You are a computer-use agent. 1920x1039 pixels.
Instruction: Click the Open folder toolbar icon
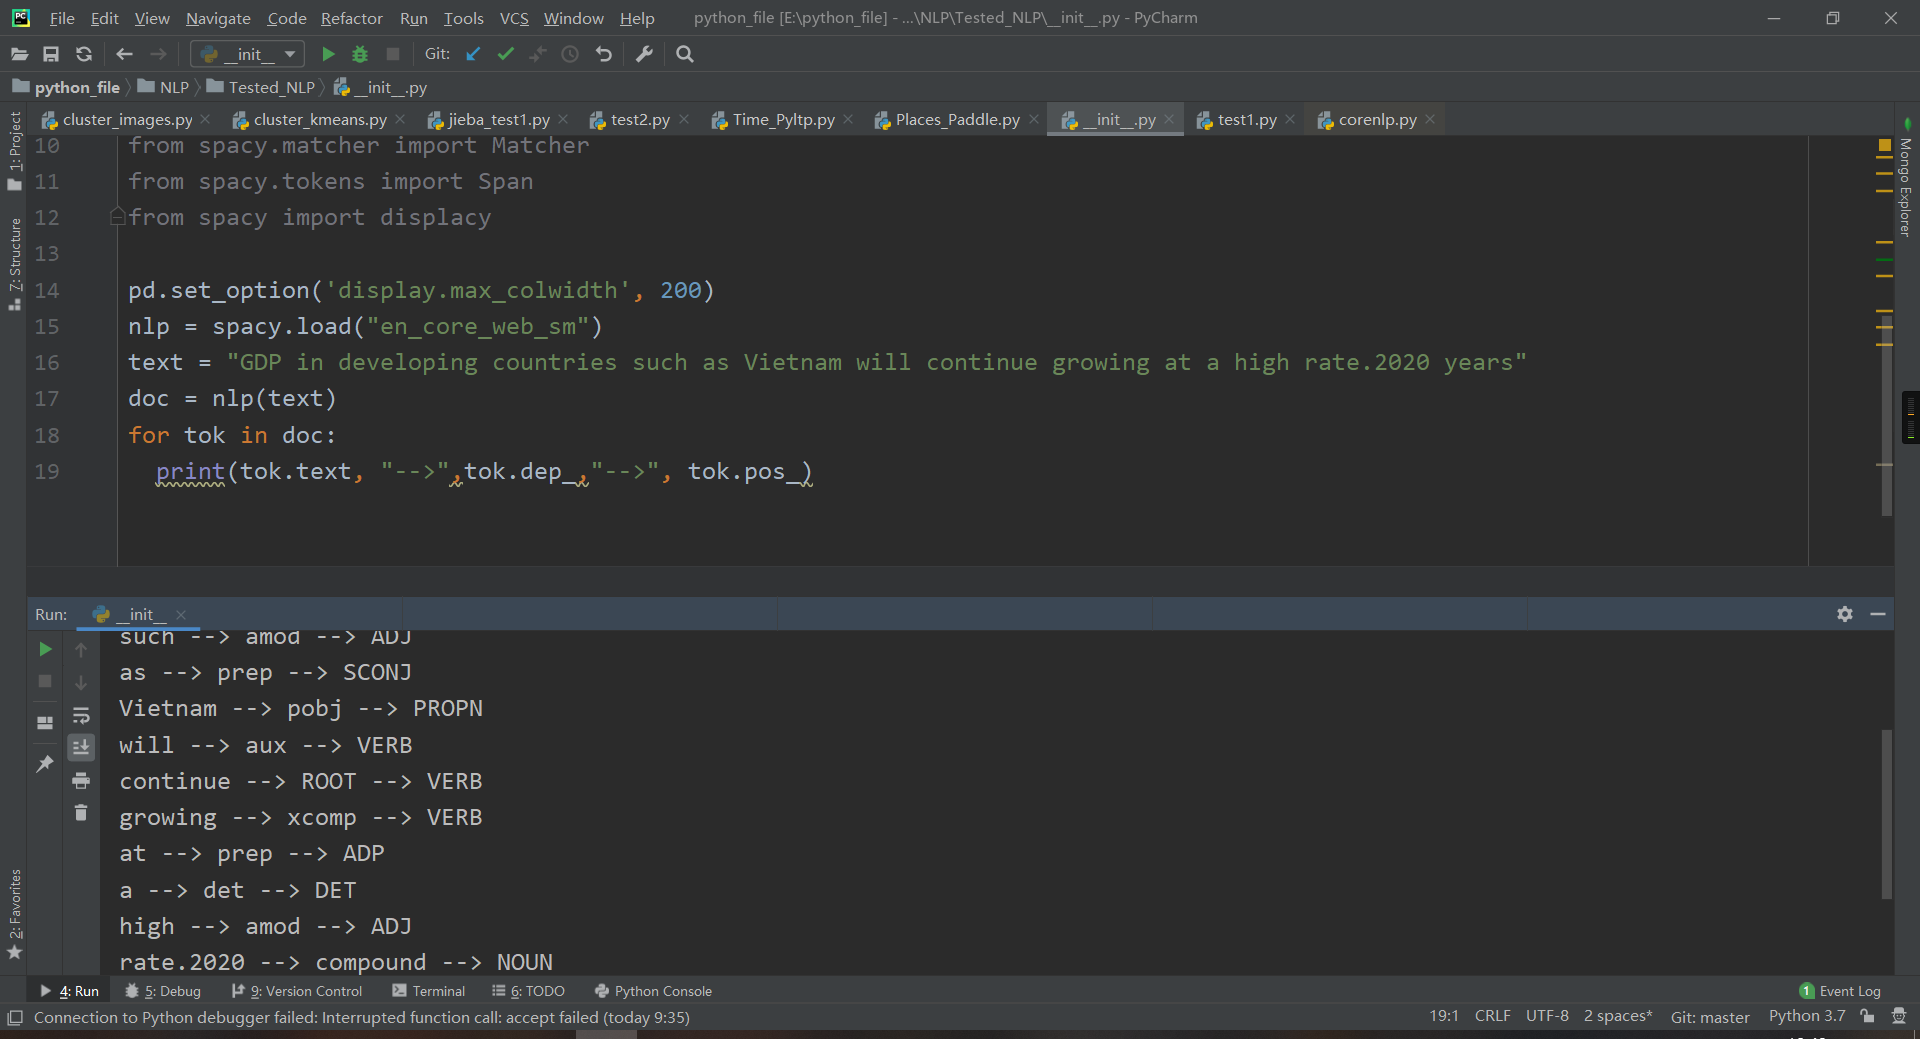click(x=19, y=54)
